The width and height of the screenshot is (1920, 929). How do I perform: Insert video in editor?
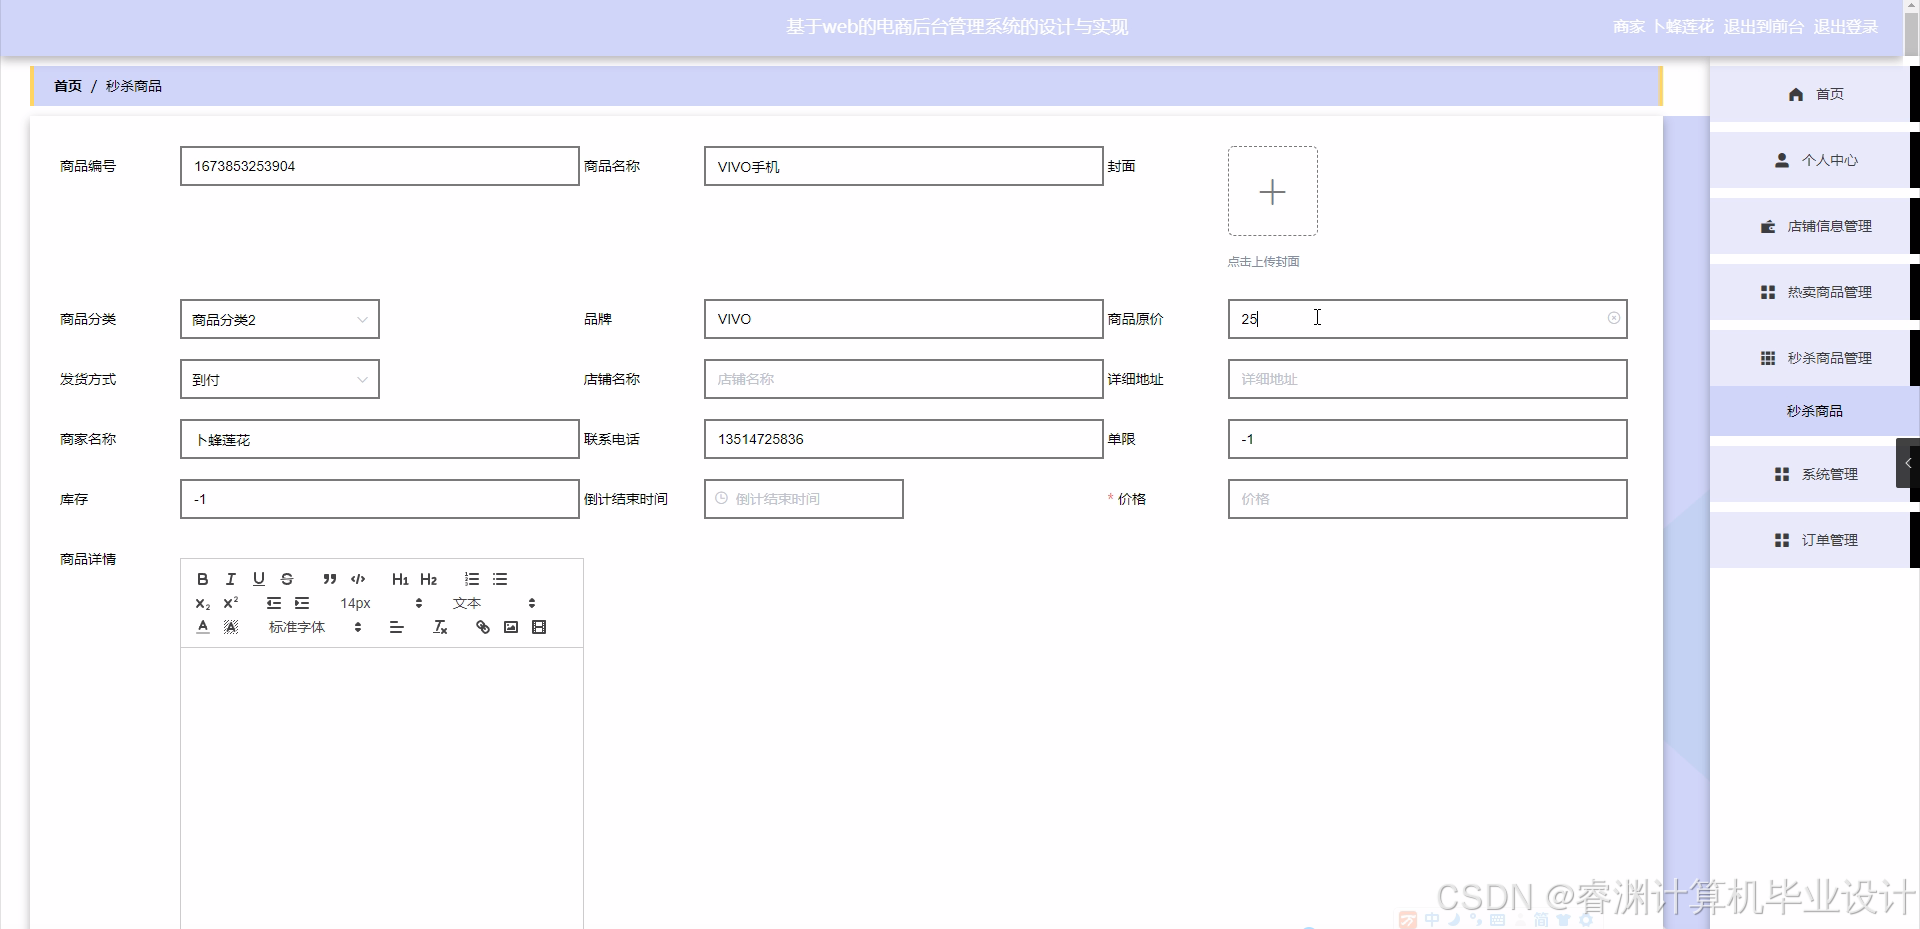click(539, 627)
